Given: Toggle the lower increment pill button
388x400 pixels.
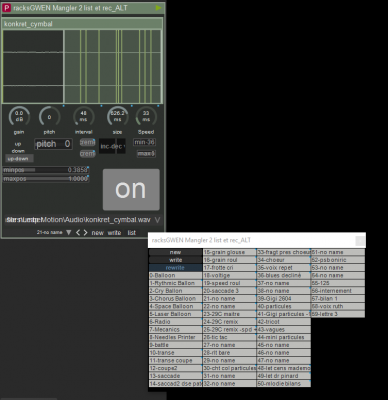Looking at the screenshot, I should click(x=87, y=154).
